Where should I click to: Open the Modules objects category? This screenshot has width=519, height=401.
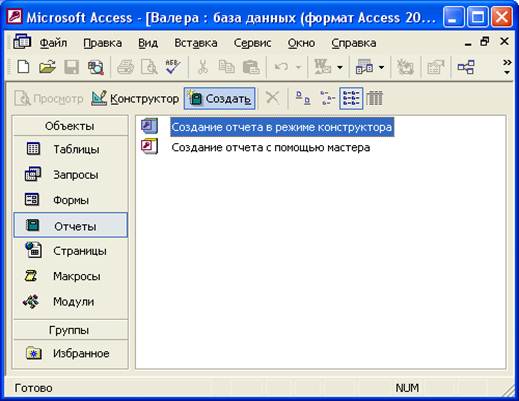coord(70,302)
